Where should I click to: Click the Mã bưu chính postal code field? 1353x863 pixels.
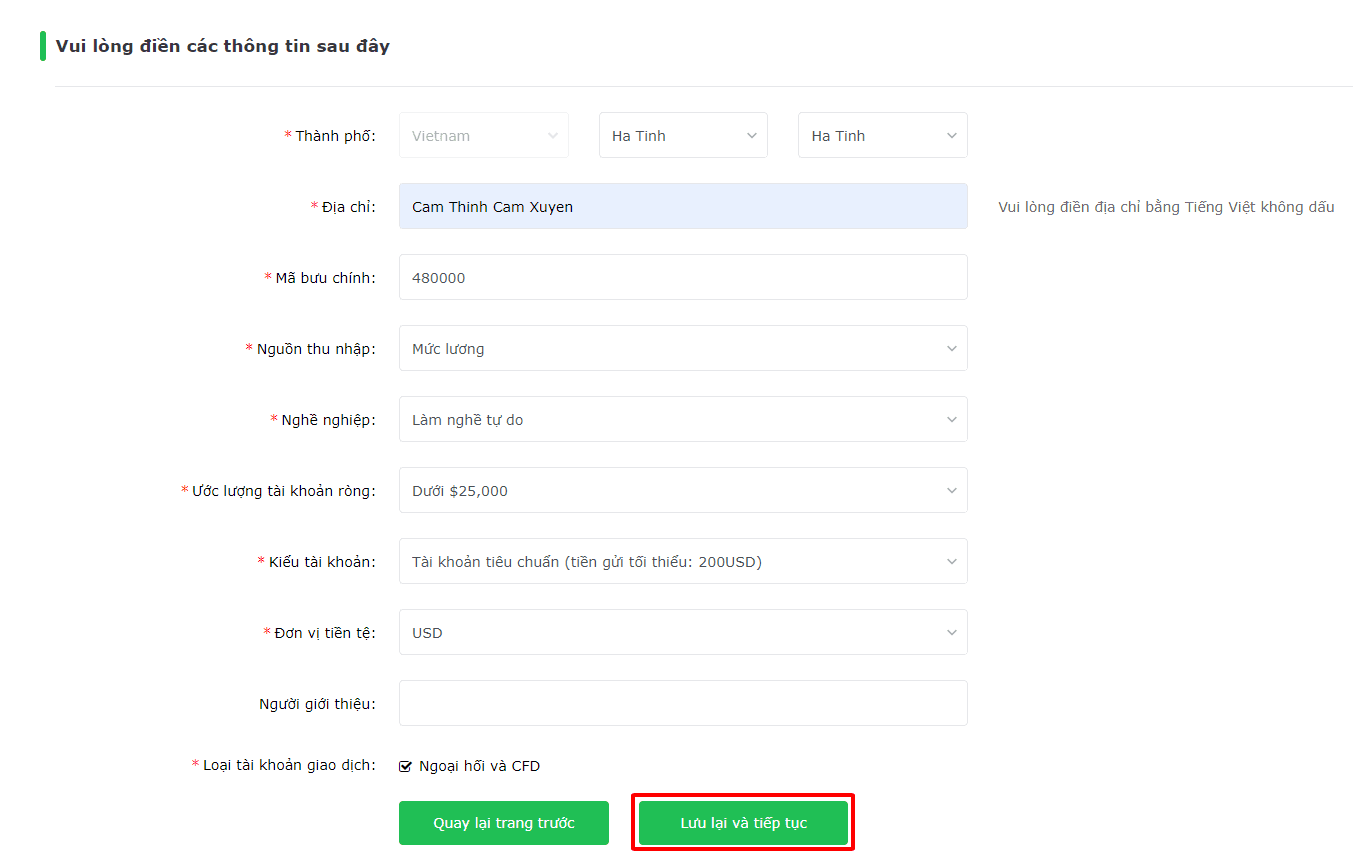point(683,277)
